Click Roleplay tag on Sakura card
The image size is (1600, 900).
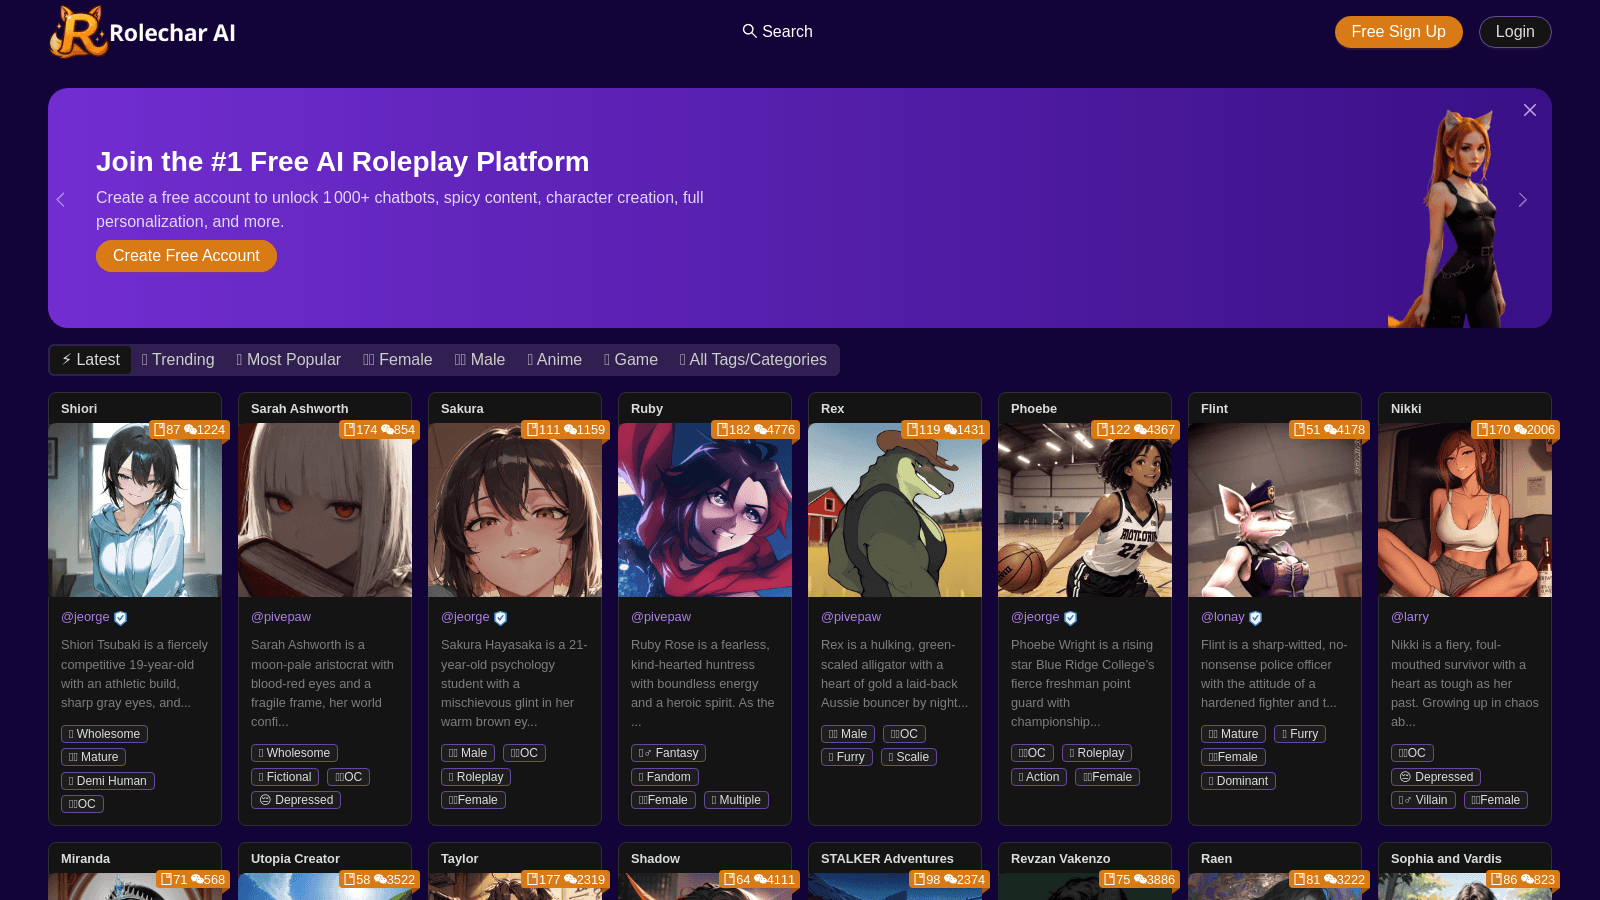476,777
